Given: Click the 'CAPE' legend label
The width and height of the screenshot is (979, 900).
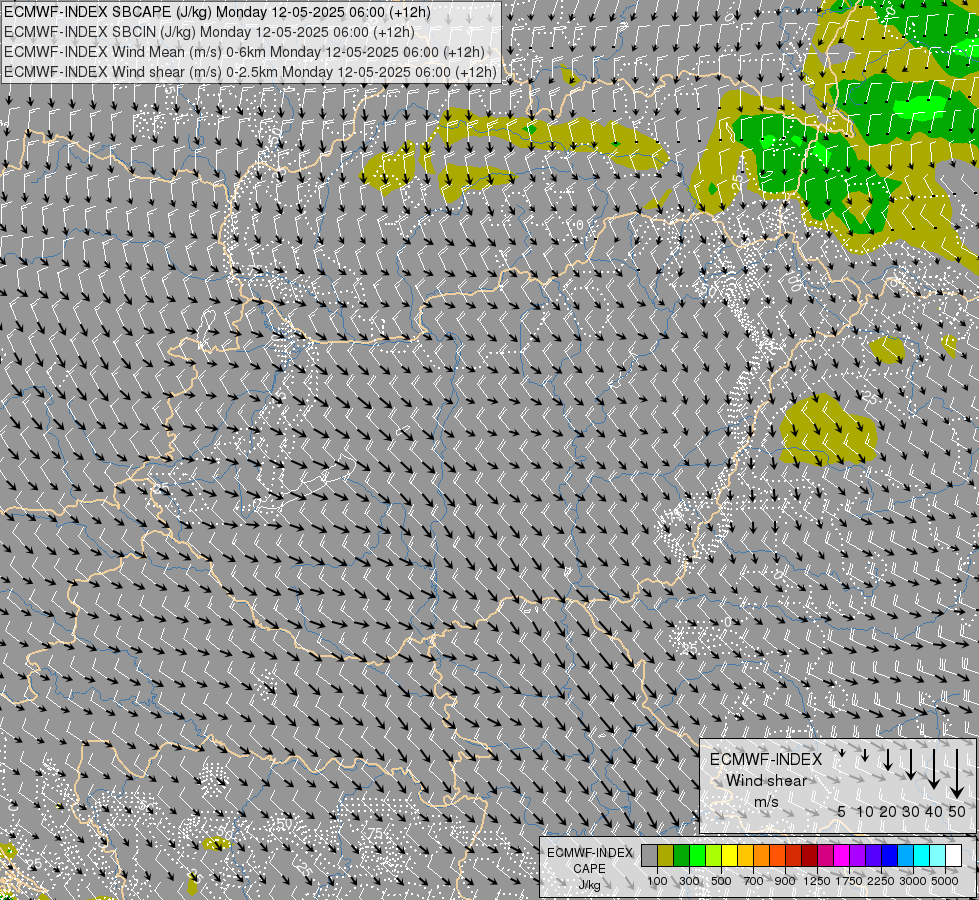Looking at the screenshot, I should click(589, 869).
